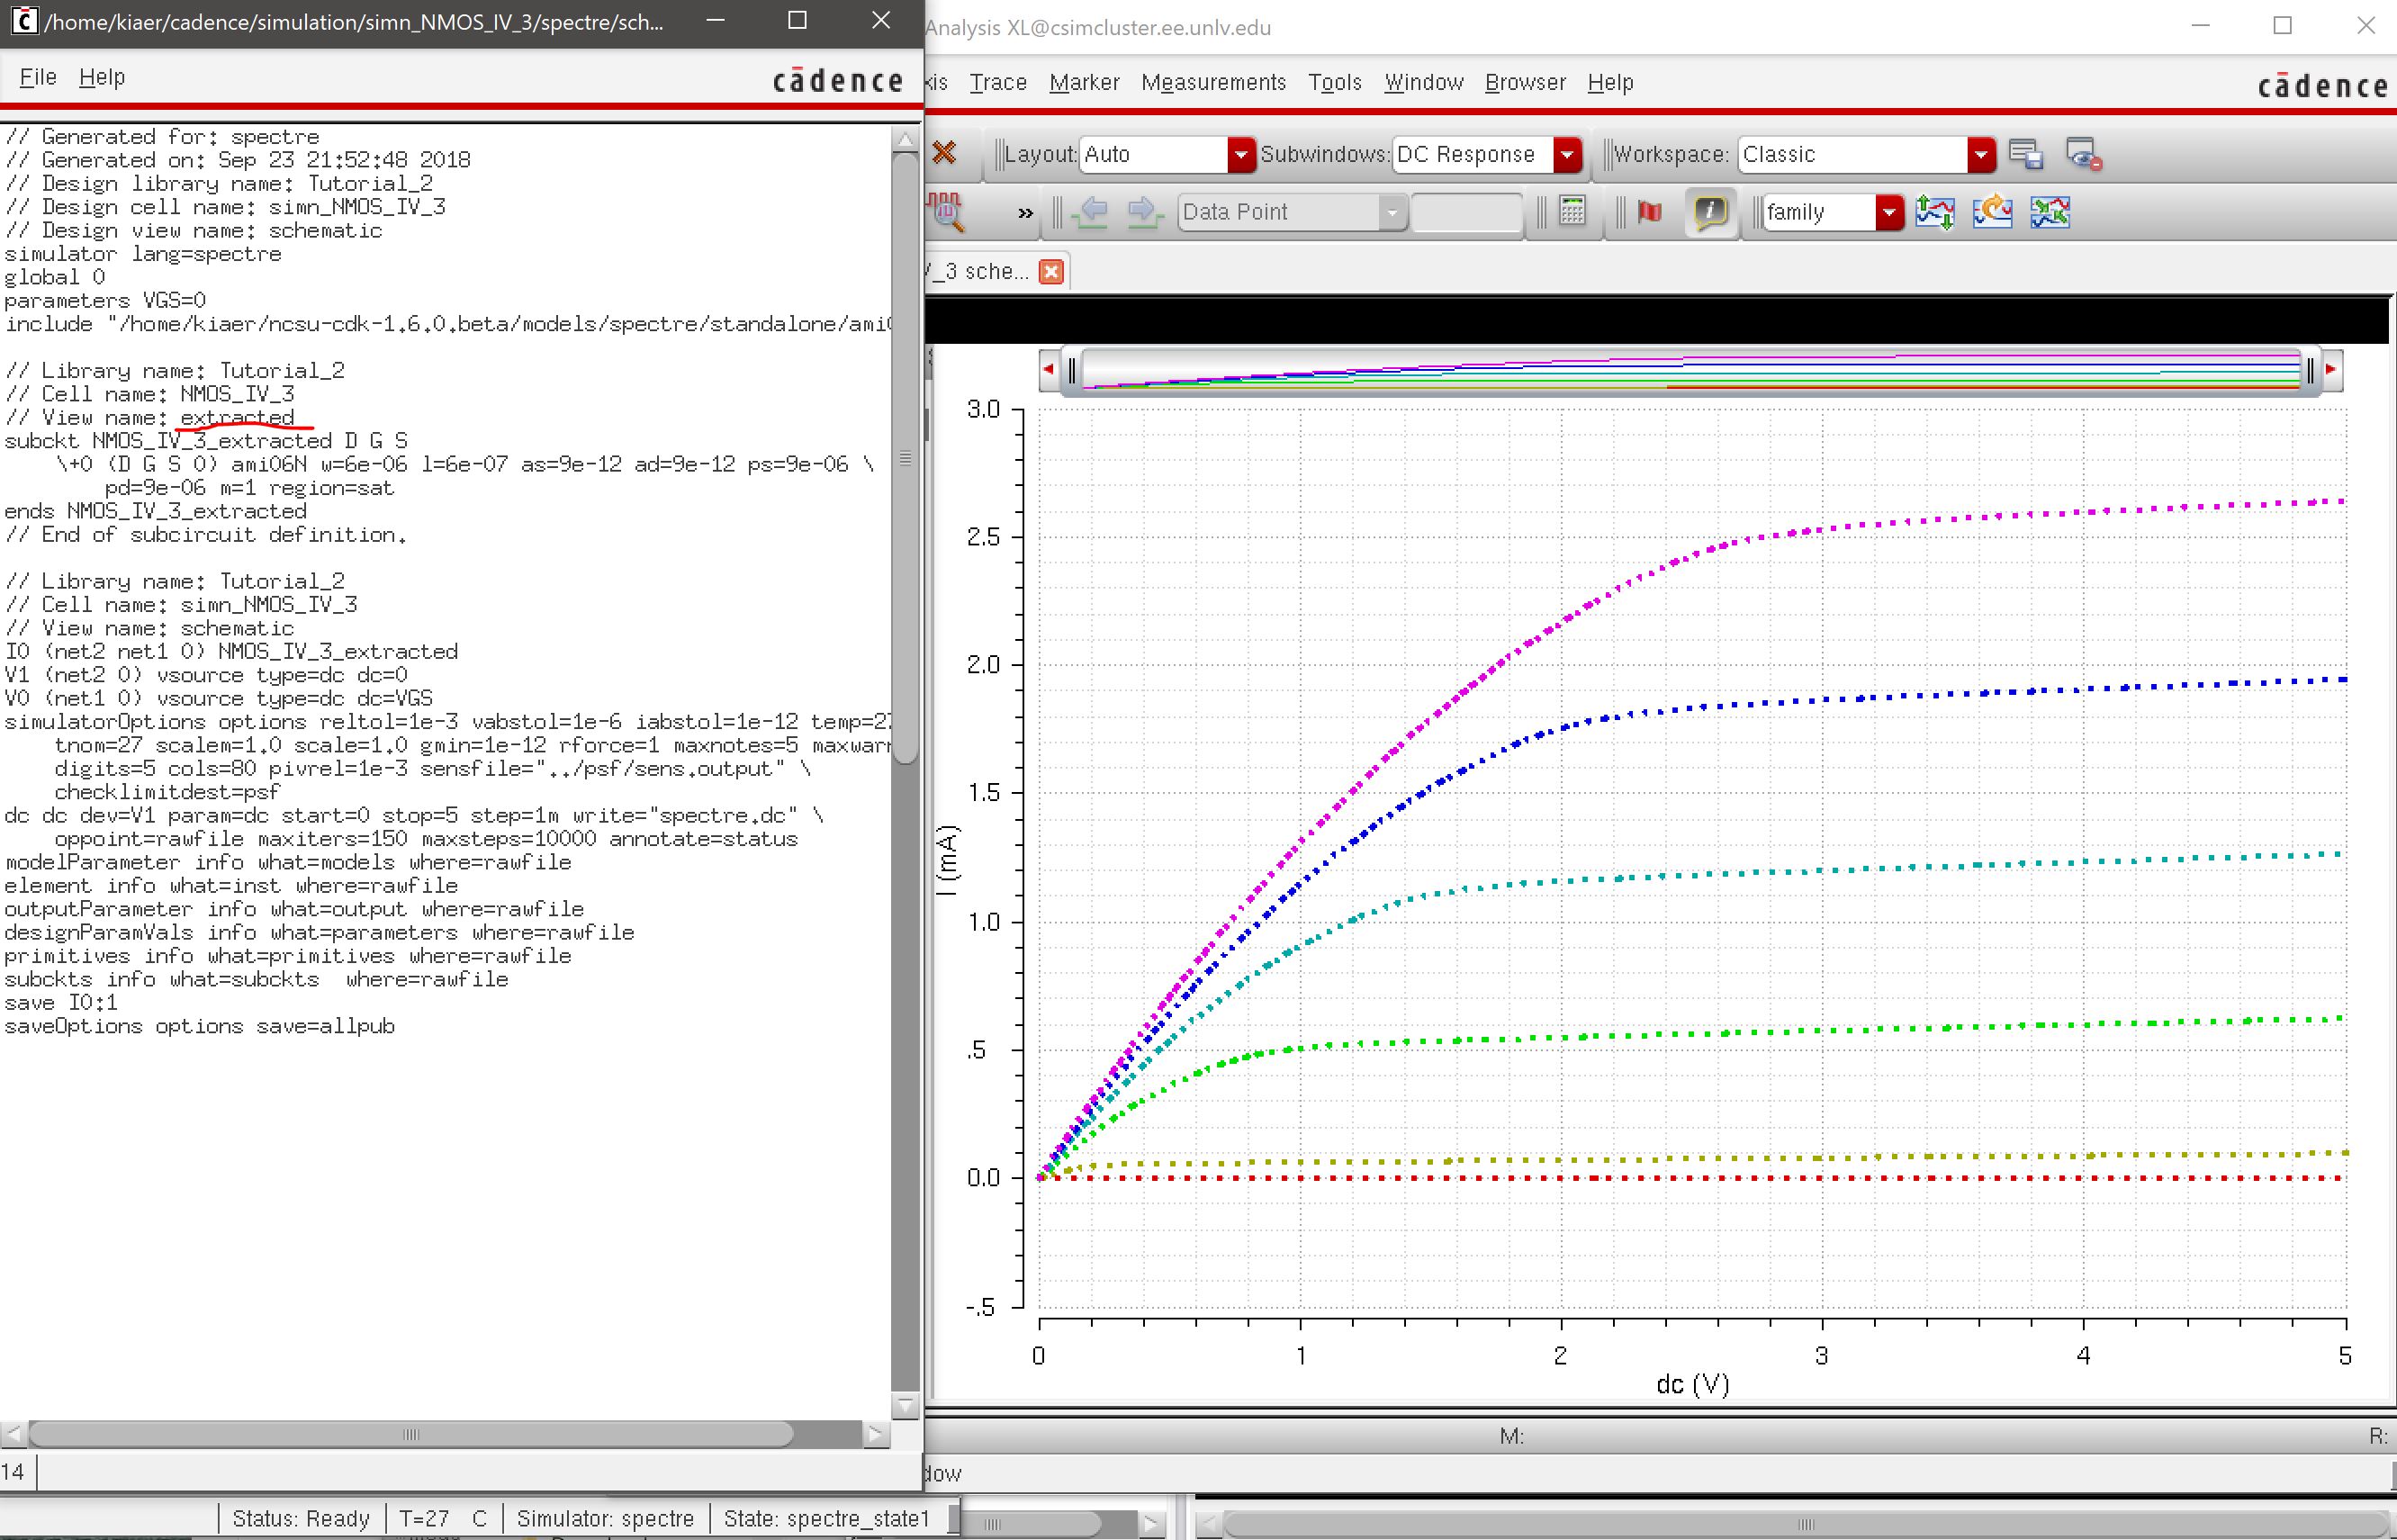Click the netlist horizontal scrollbar thumb
The width and height of the screenshot is (2397, 1540).
click(411, 1435)
